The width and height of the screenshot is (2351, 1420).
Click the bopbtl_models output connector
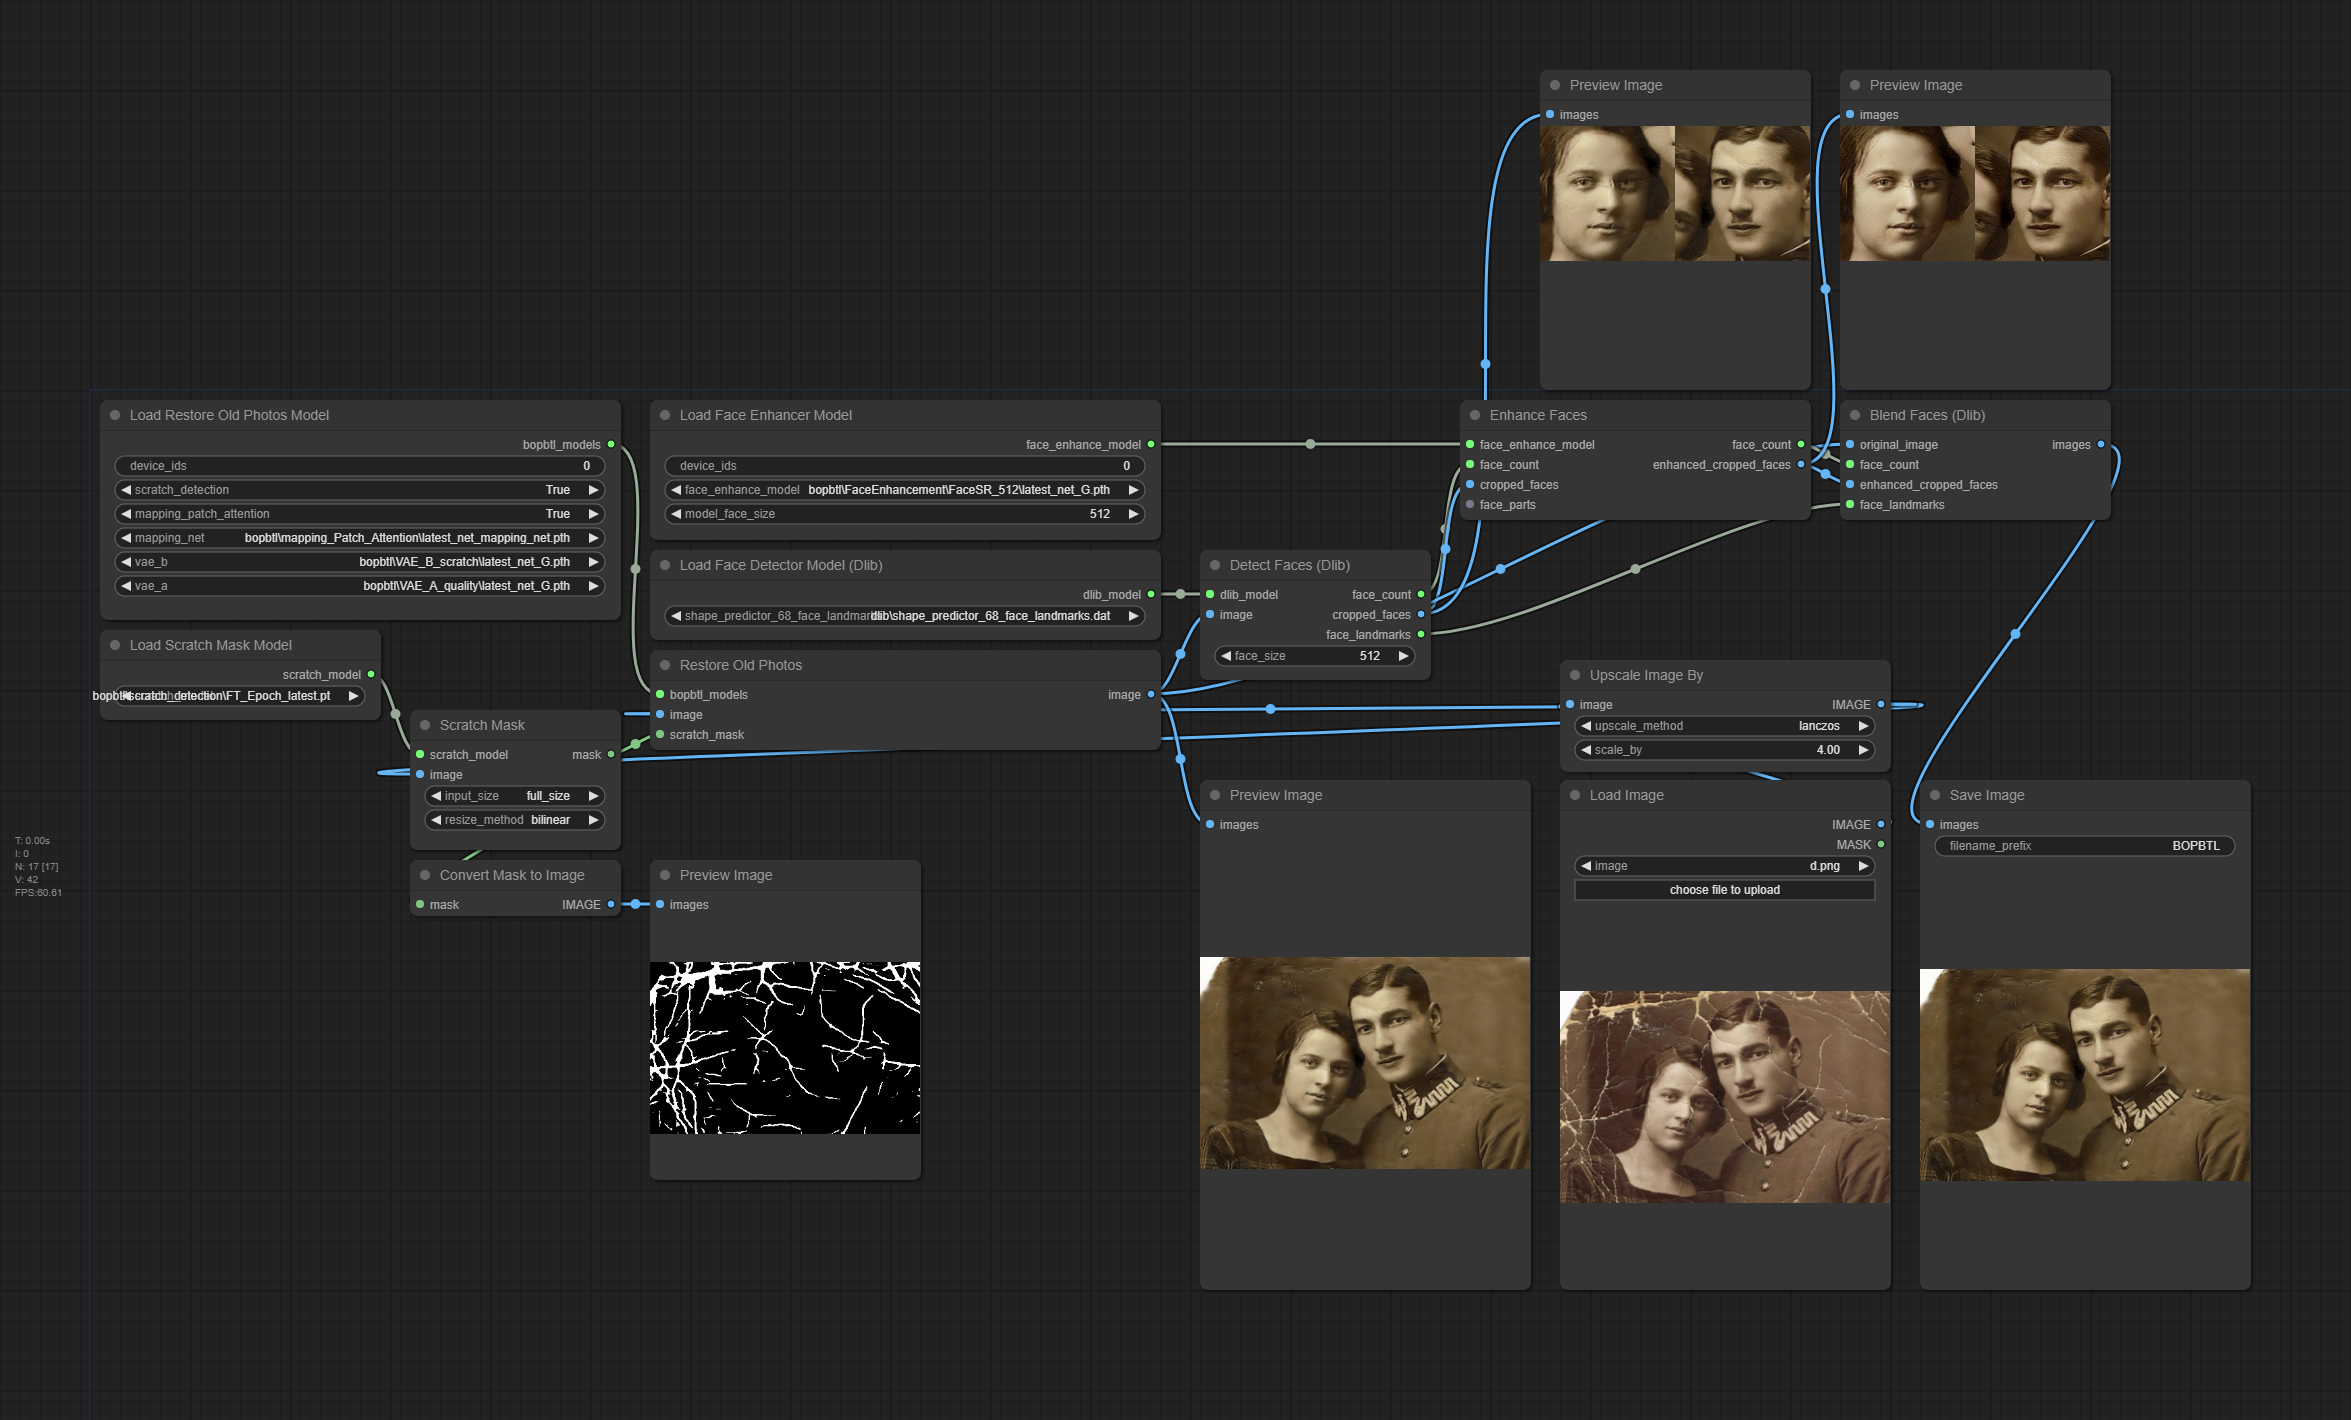pyautogui.click(x=611, y=445)
